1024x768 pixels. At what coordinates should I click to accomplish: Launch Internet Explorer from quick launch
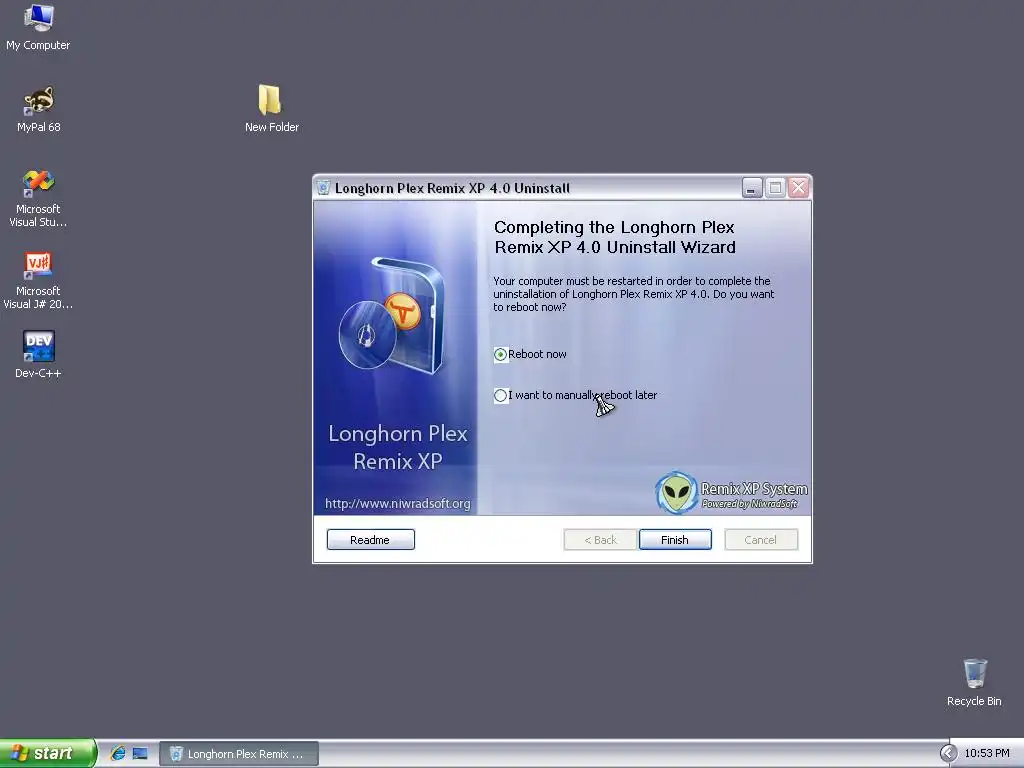click(118, 753)
